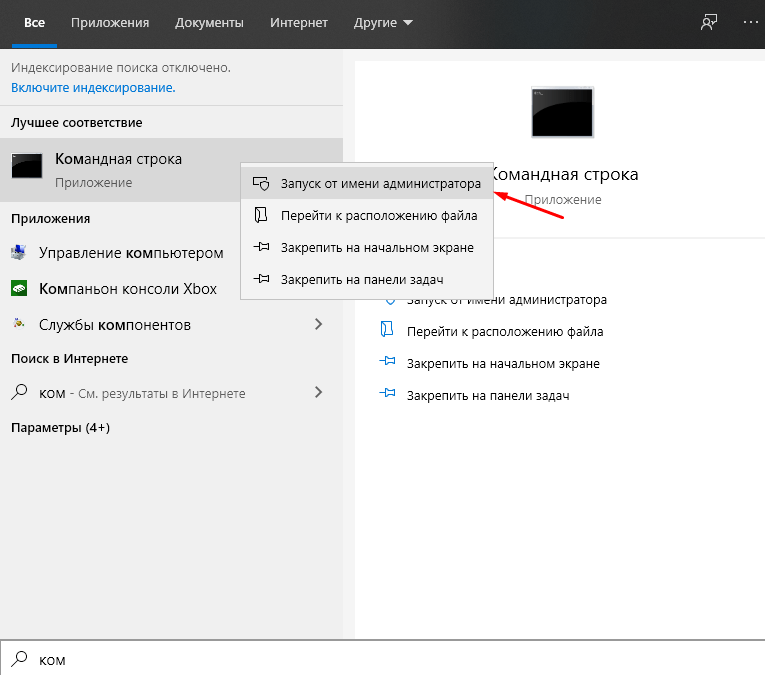Click the Управление компьютером icon
This screenshot has height=675, width=765.
pyautogui.click(x=19, y=252)
